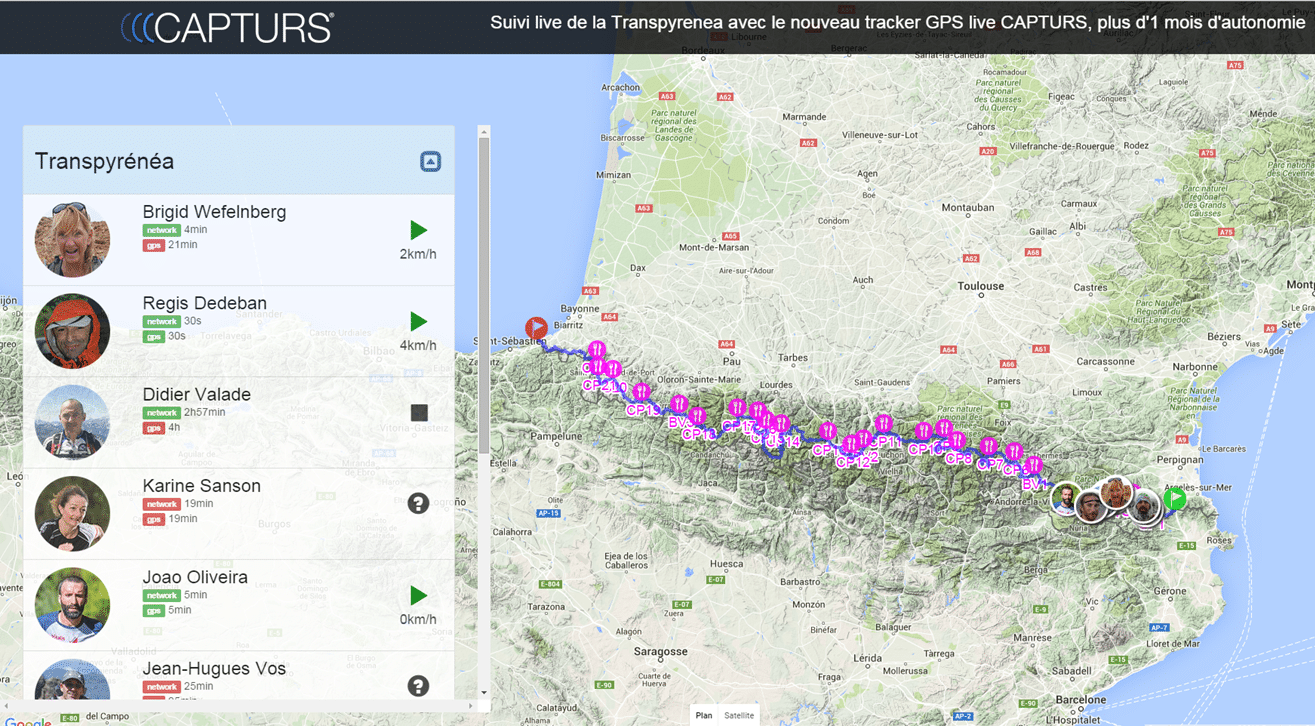The image size is (1315, 726).
Task: Click the bearded runner avatar marker near Andorre
Action: point(1064,498)
